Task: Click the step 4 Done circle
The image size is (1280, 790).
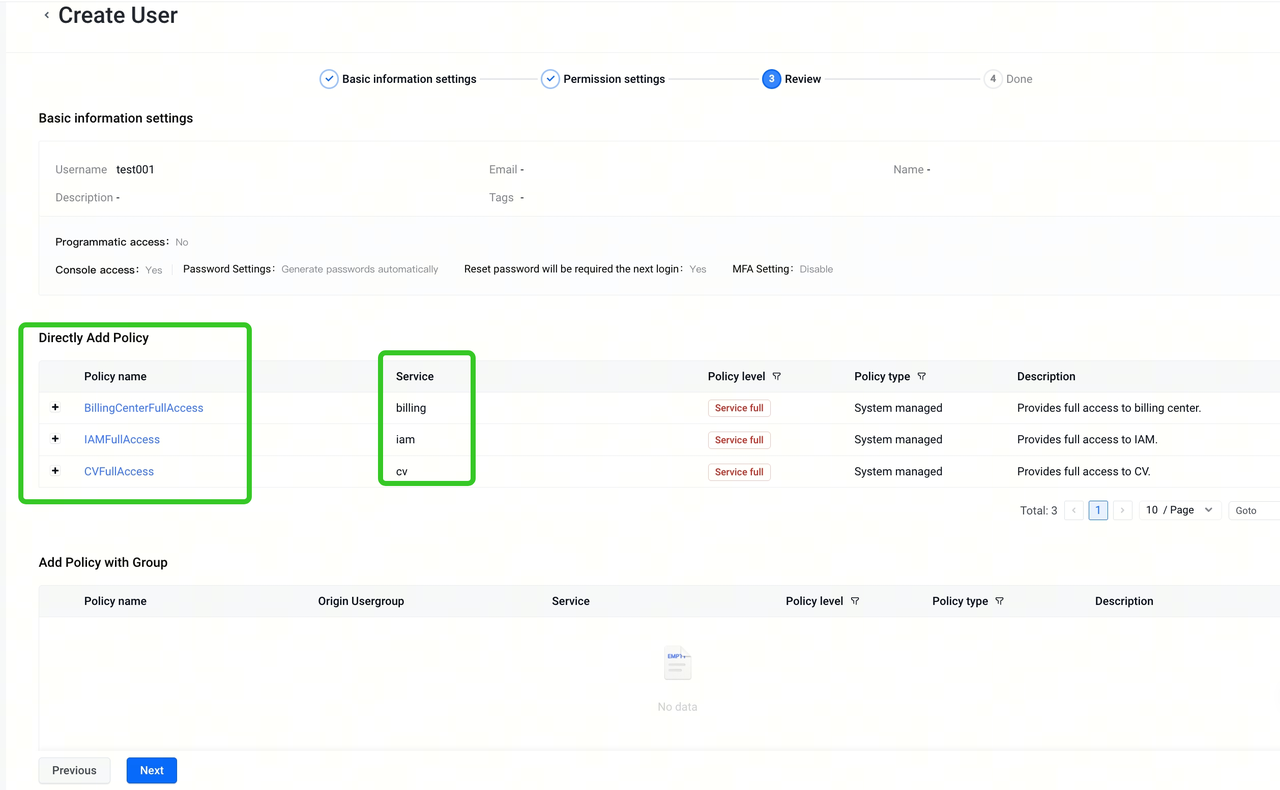Action: pyautogui.click(x=993, y=79)
